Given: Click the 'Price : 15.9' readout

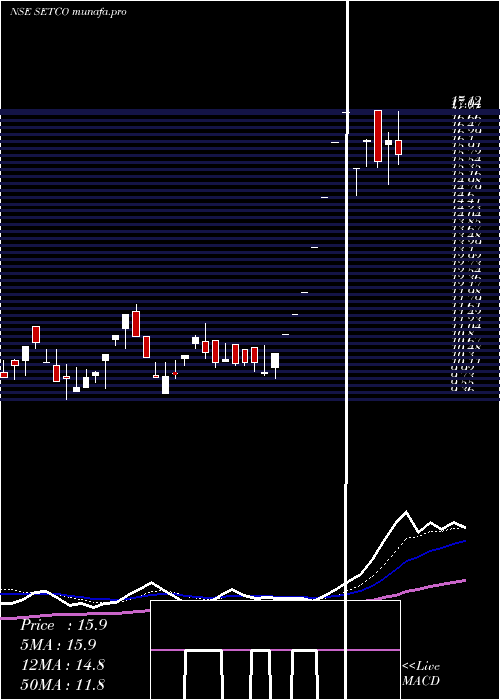Looking at the screenshot, I should coord(63,625).
